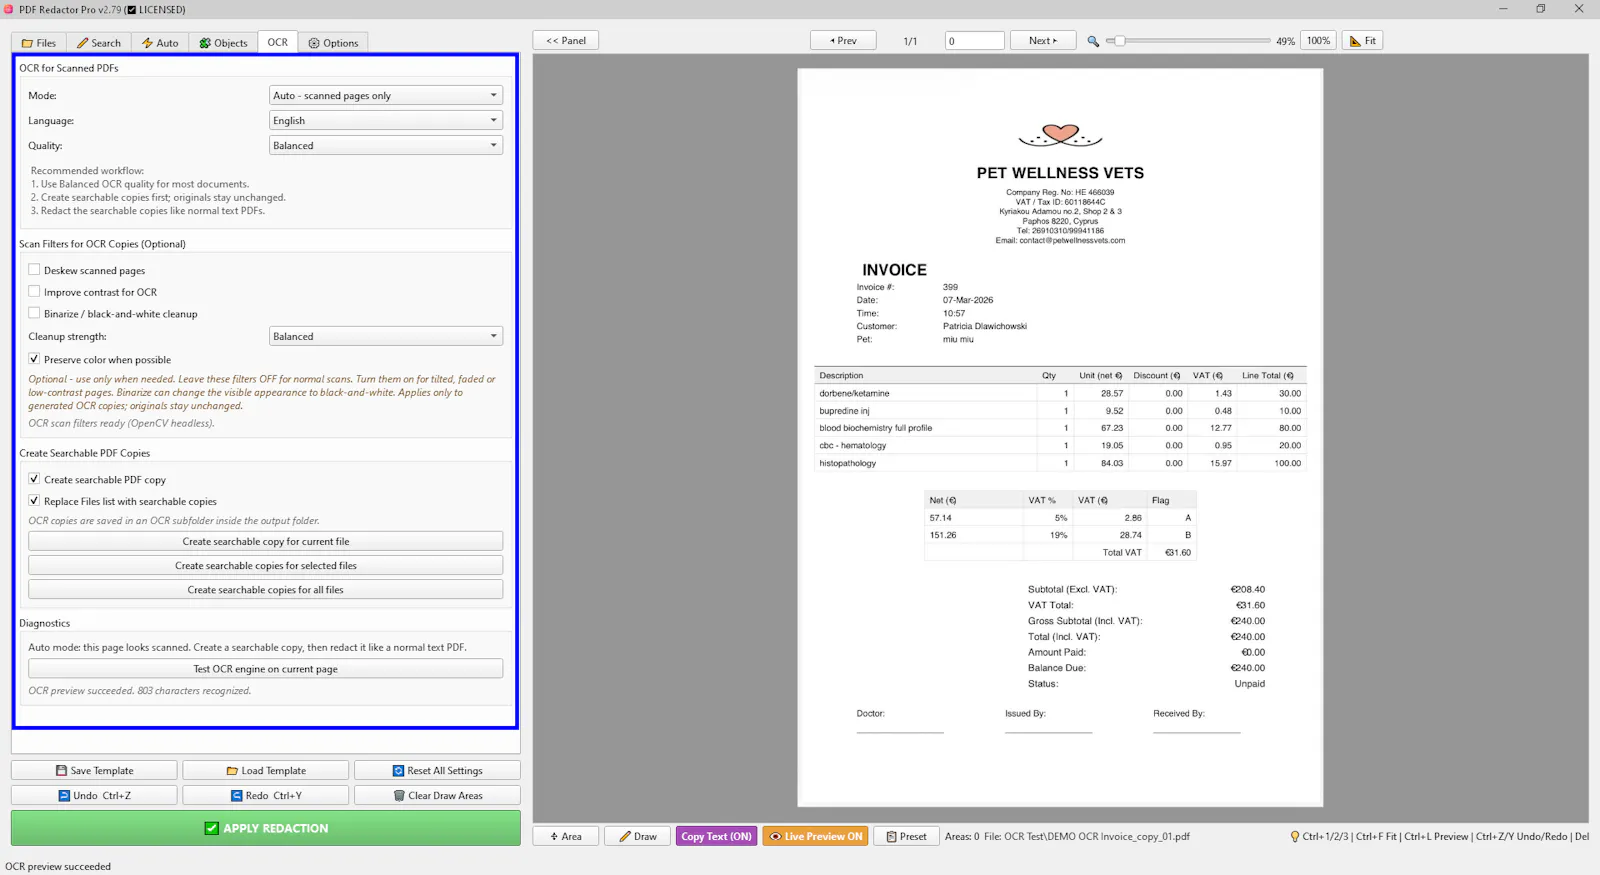Select the Area selection tool
The width and height of the screenshot is (1600, 875).
[x=566, y=837]
